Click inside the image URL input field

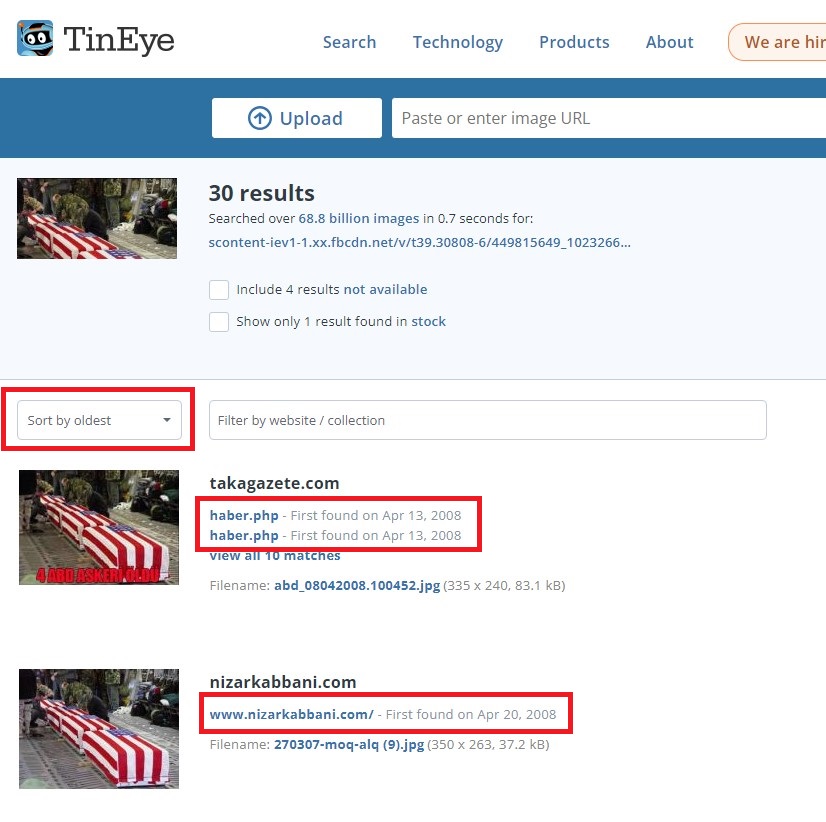[608, 118]
